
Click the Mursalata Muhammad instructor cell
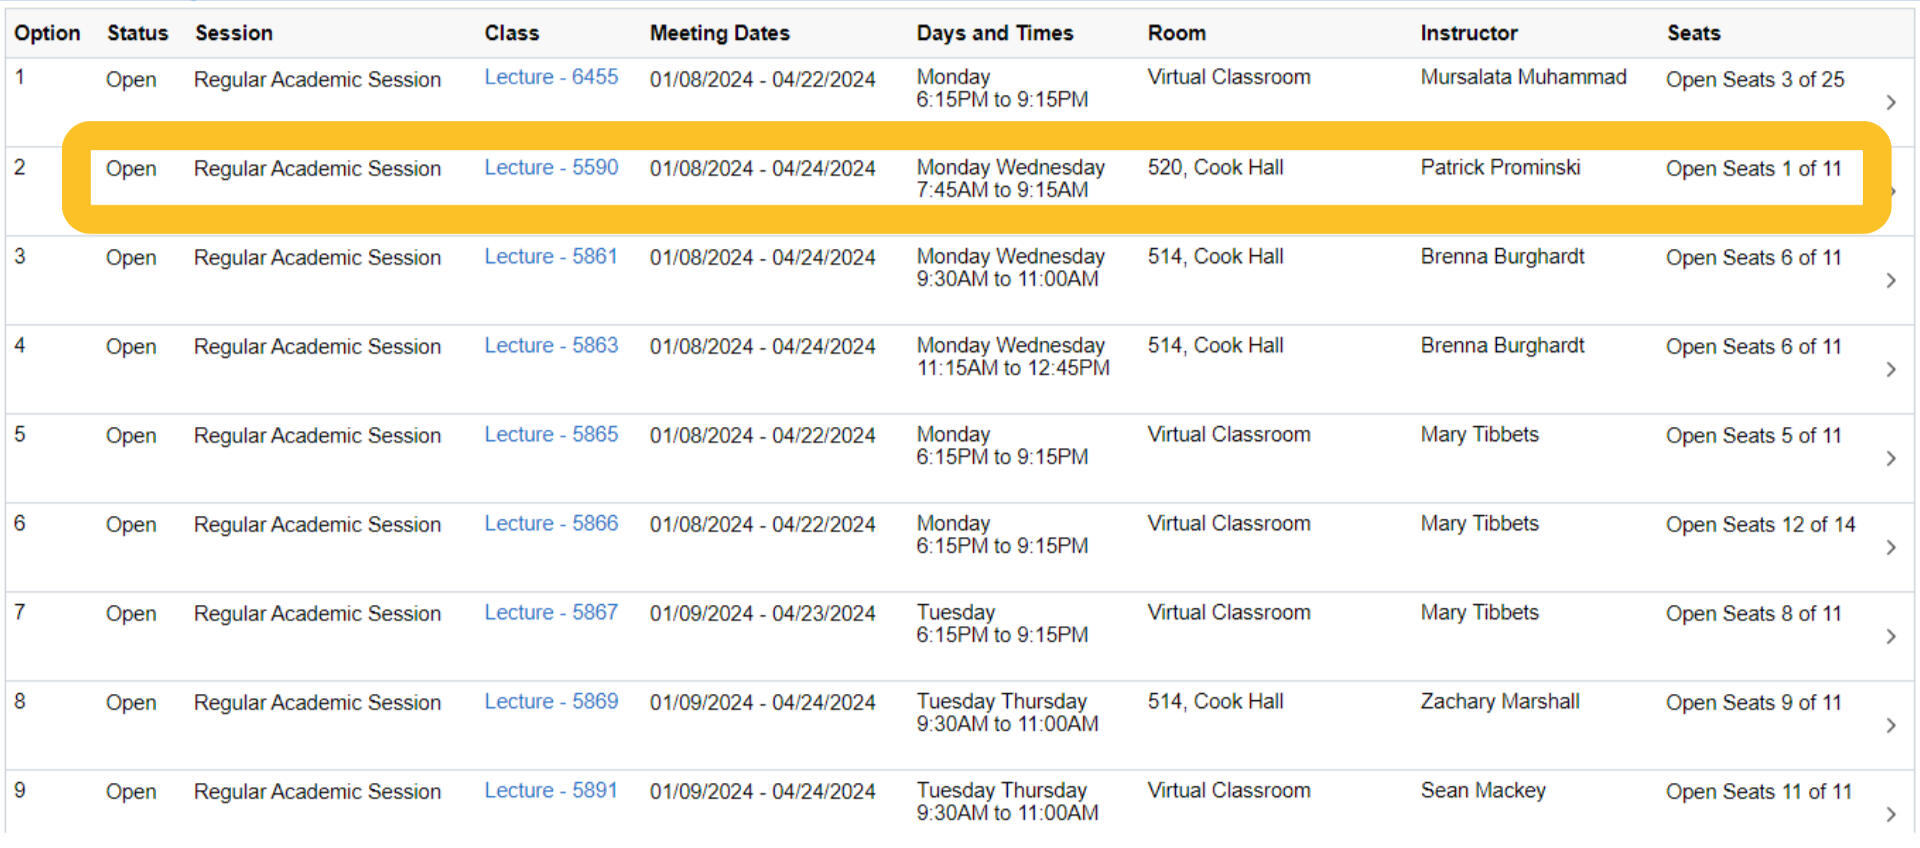pos(1523,78)
